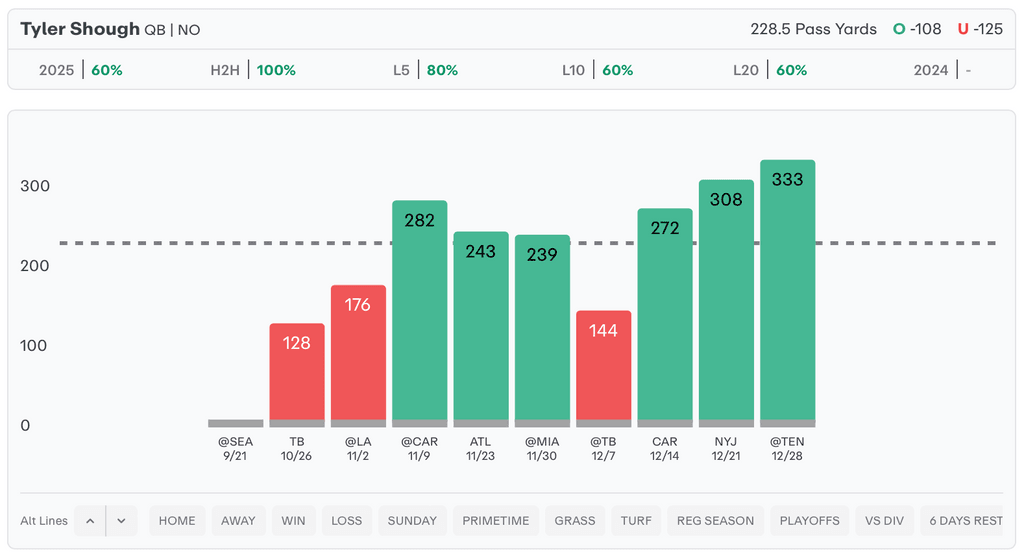Select the GRASS surface filter

coord(575,521)
